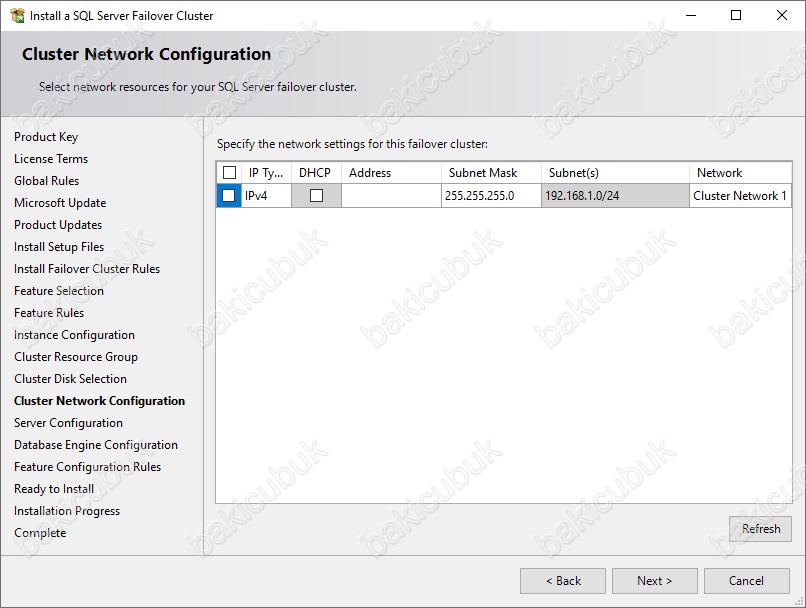Image resolution: width=806 pixels, height=608 pixels.
Task: Click the Address field of the IPv4 row
Action: point(391,196)
